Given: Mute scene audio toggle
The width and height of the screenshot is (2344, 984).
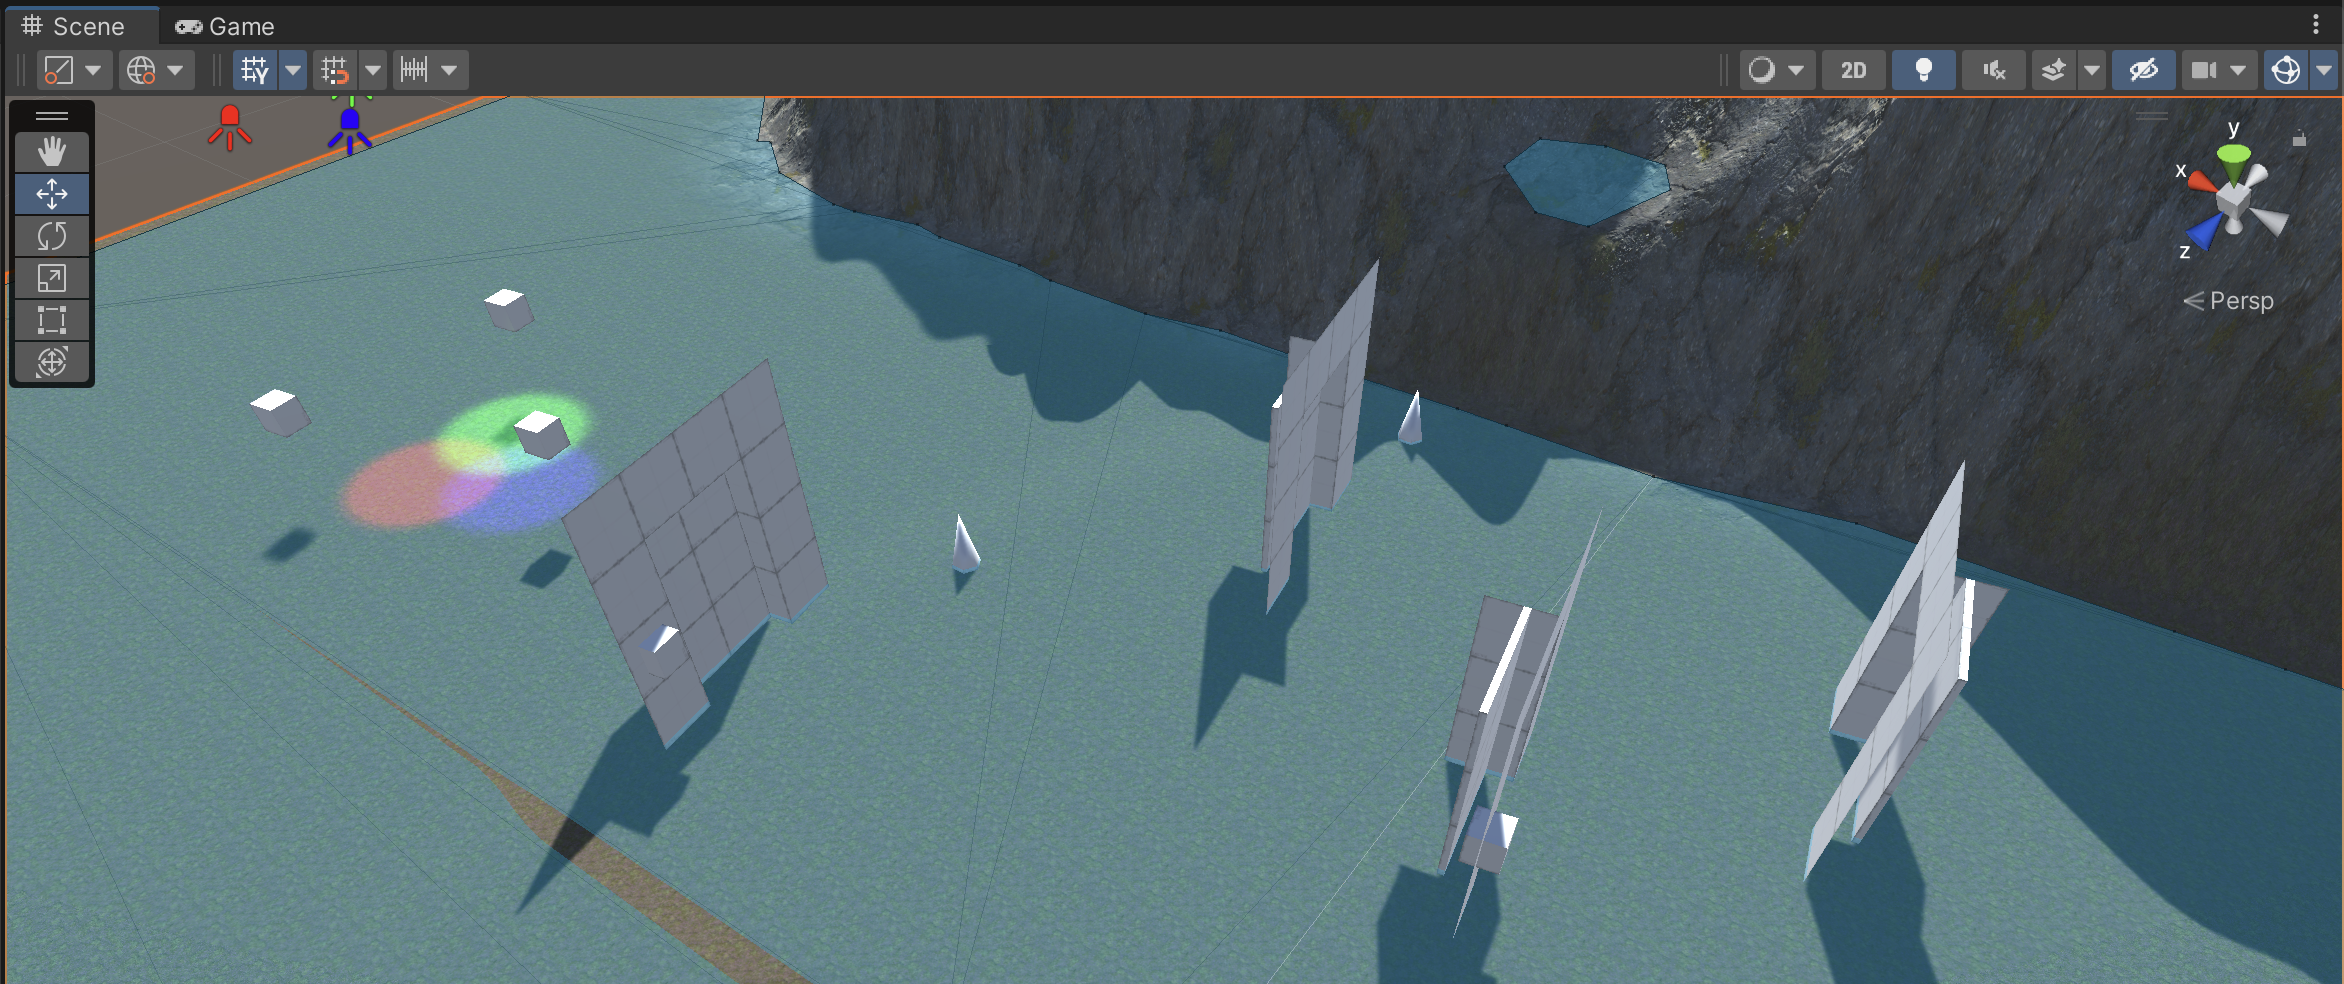Looking at the screenshot, I should click(1993, 70).
